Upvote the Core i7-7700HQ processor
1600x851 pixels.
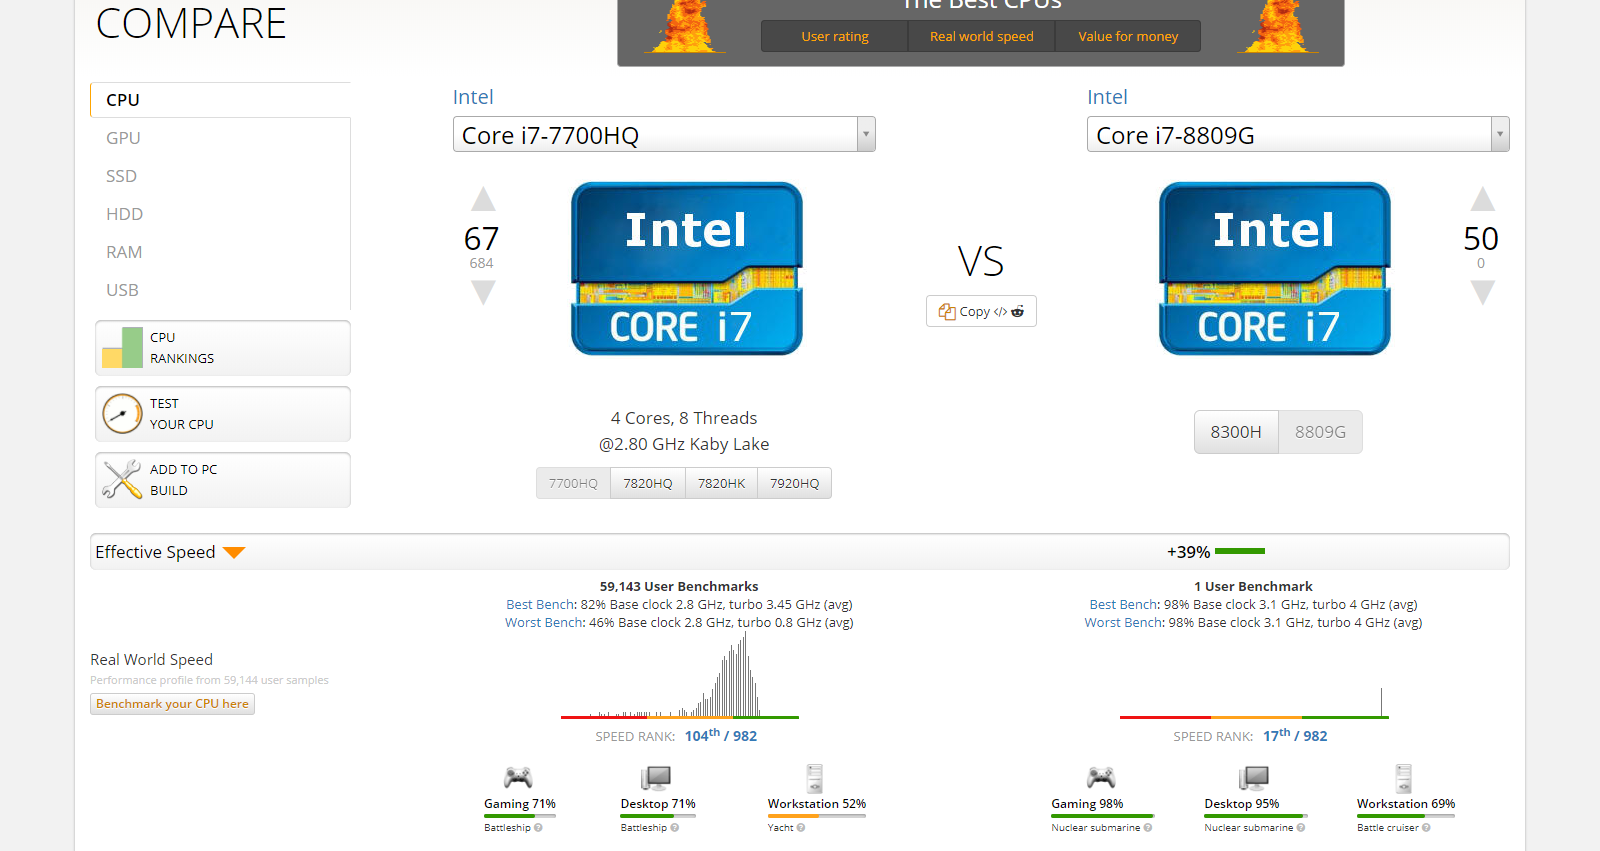(483, 200)
